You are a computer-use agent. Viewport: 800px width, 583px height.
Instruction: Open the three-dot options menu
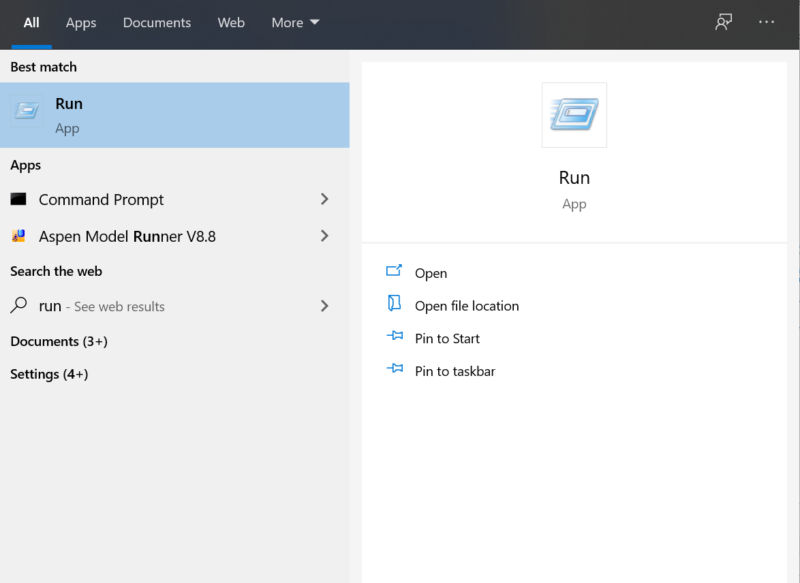click(767, 22)
